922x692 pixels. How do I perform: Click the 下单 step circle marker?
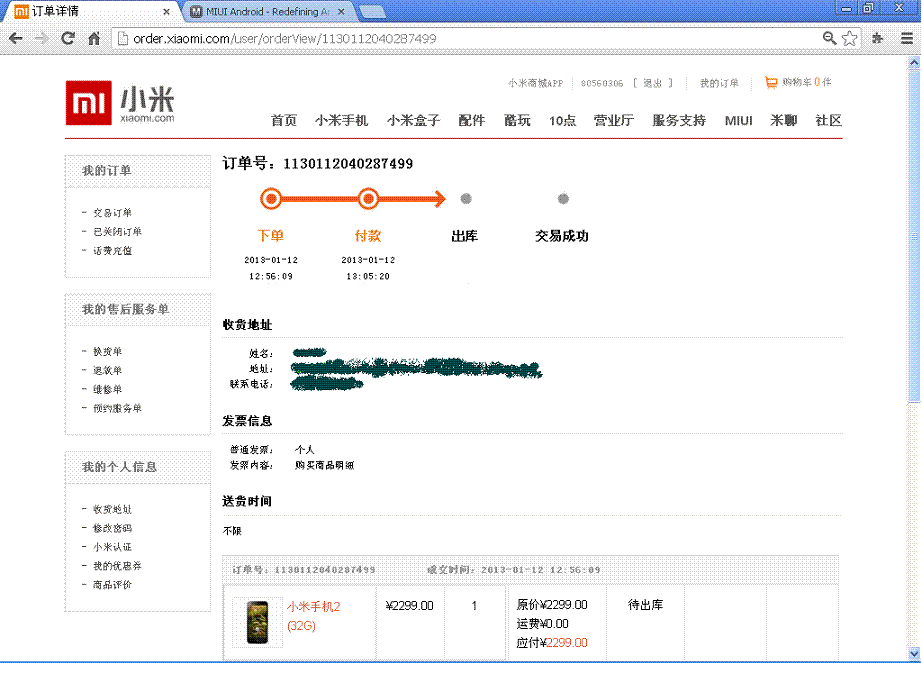pos(271,199)
